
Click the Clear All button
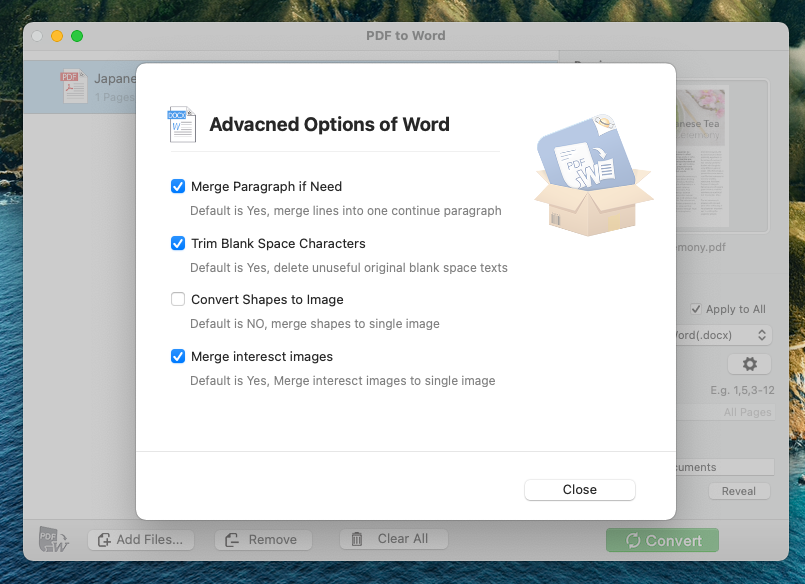[x=394, y=539]
